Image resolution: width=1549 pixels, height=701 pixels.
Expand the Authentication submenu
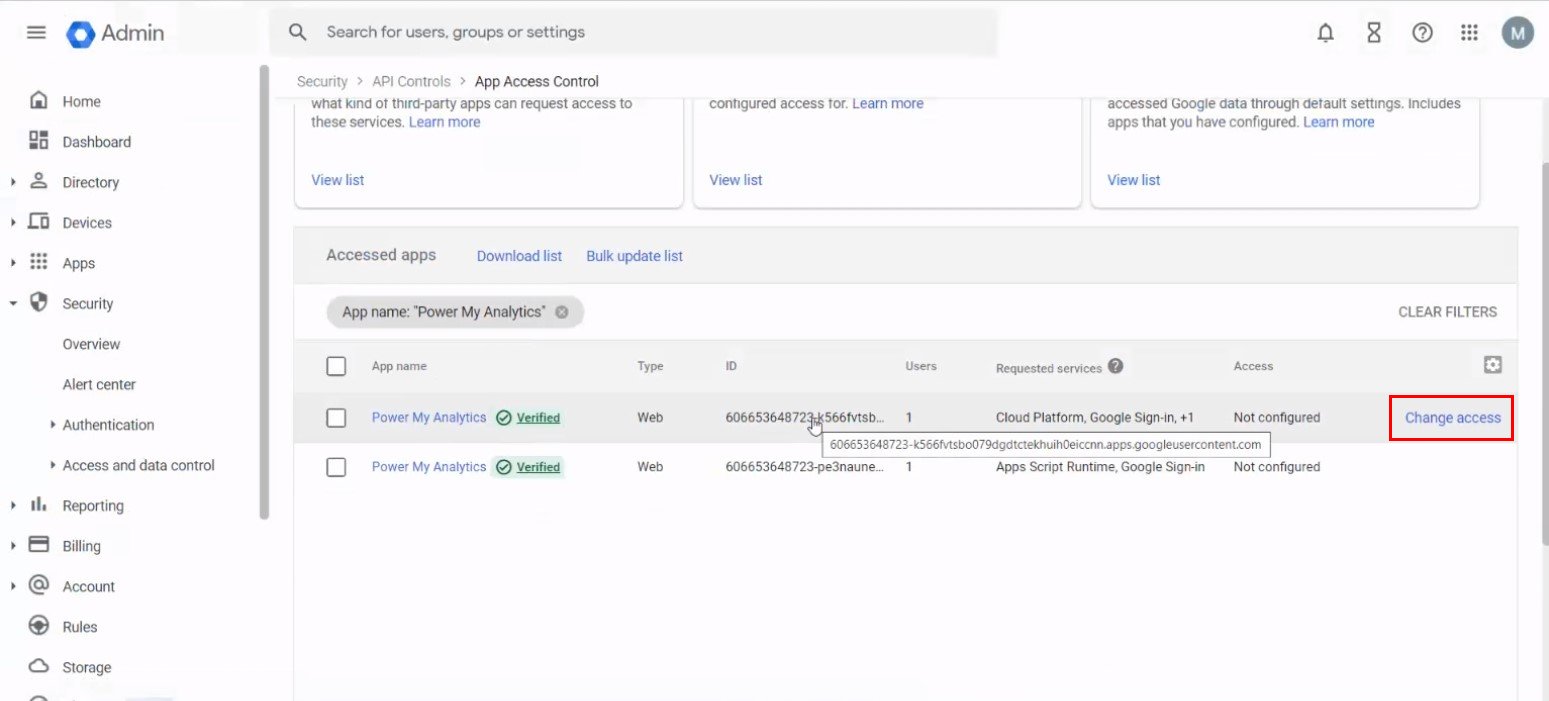[x=52, y=425]
